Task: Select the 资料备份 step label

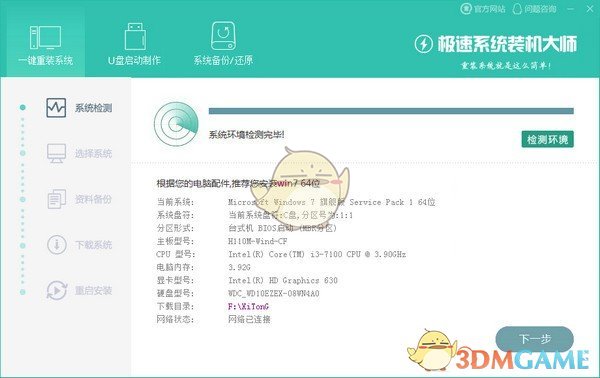Action: (x=93, y=199)
